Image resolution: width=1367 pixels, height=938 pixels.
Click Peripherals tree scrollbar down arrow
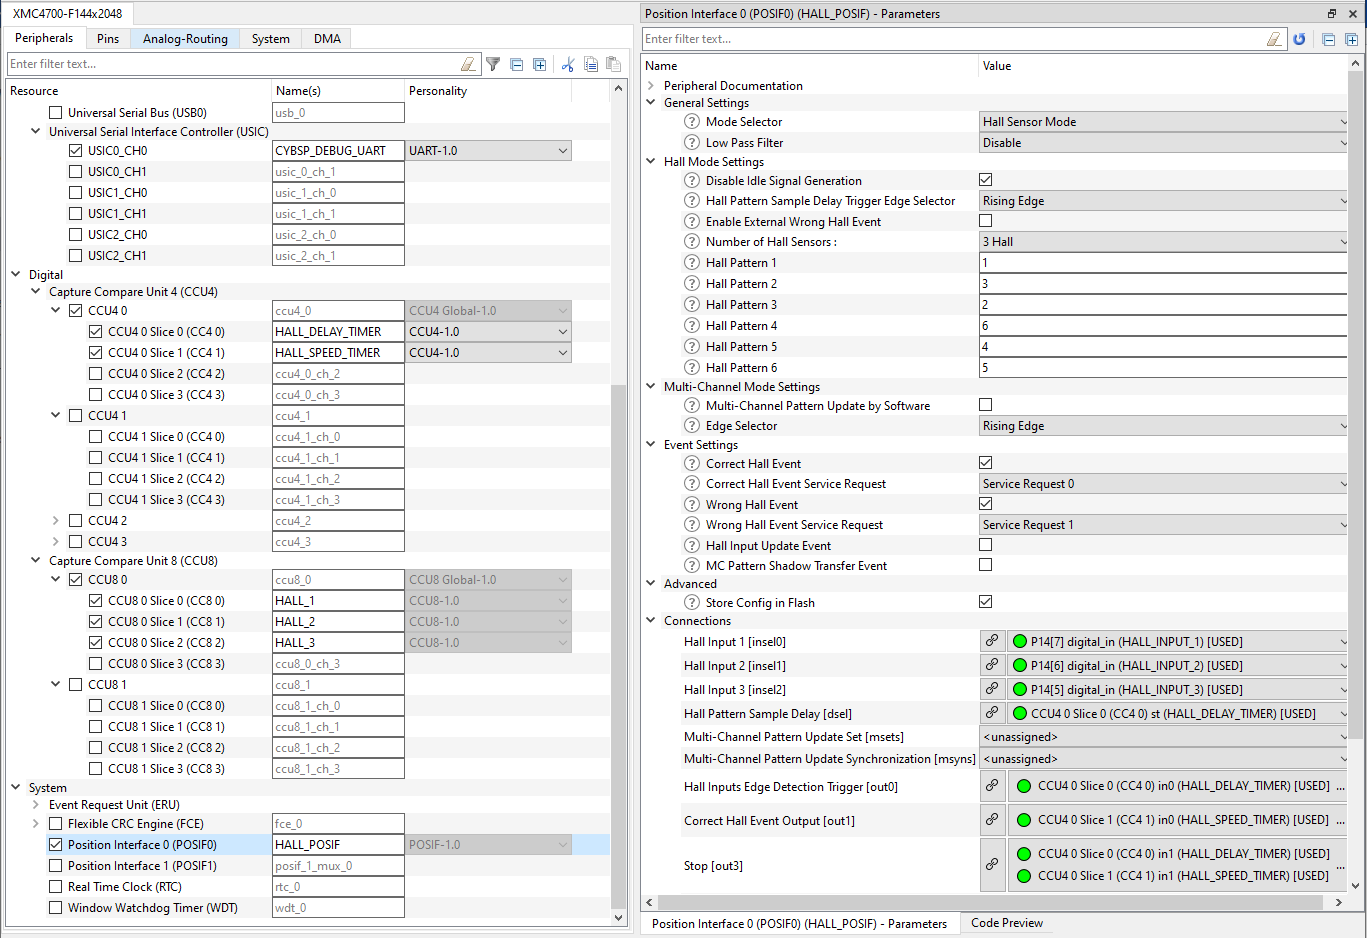(x=618, y=917)
